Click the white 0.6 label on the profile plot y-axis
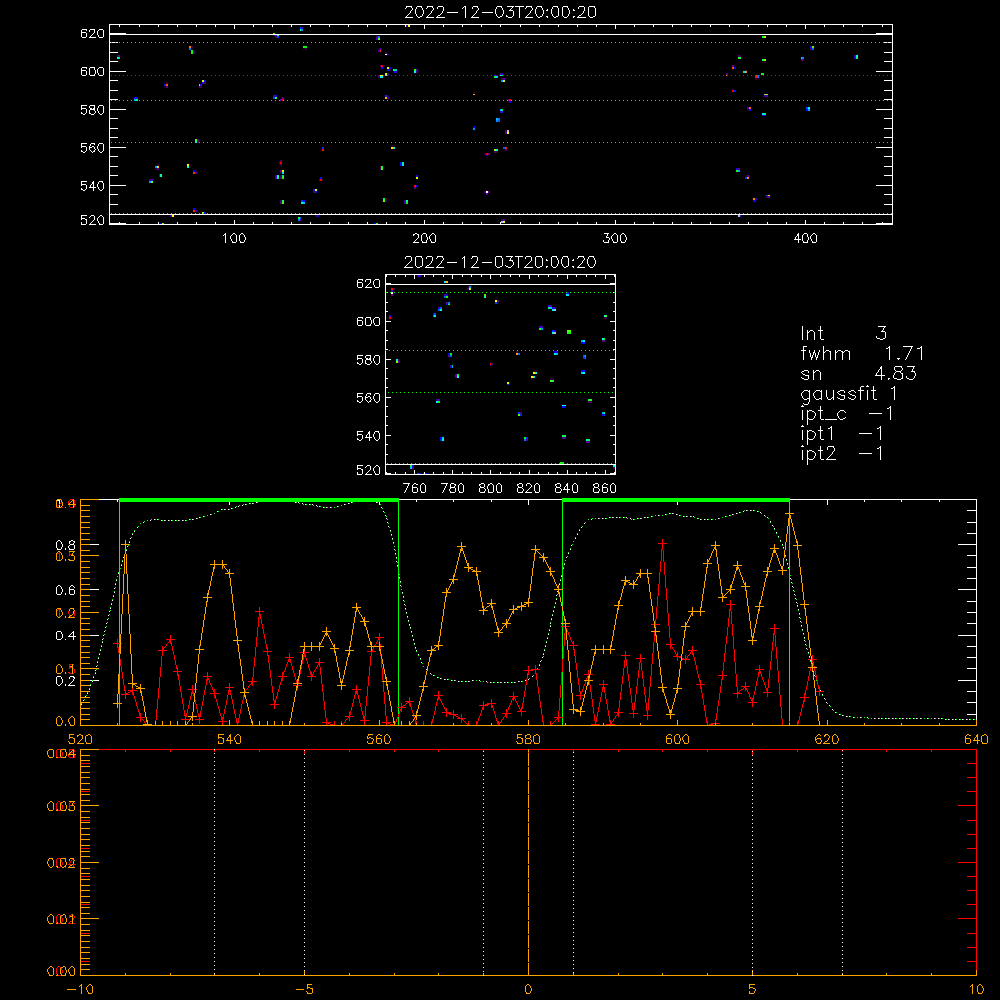The height and width of the screenshot is (1000, 1000). coord(66,591)
